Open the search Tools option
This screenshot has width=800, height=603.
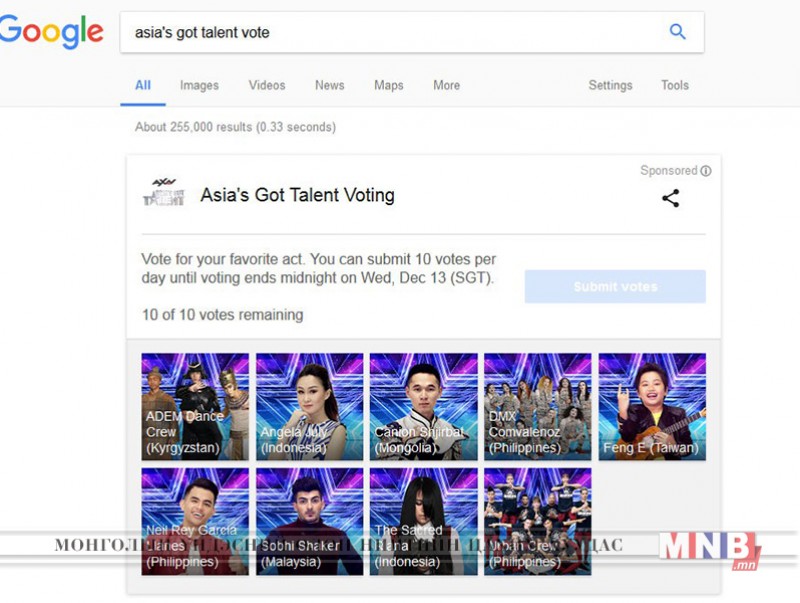tap(675, 85)
